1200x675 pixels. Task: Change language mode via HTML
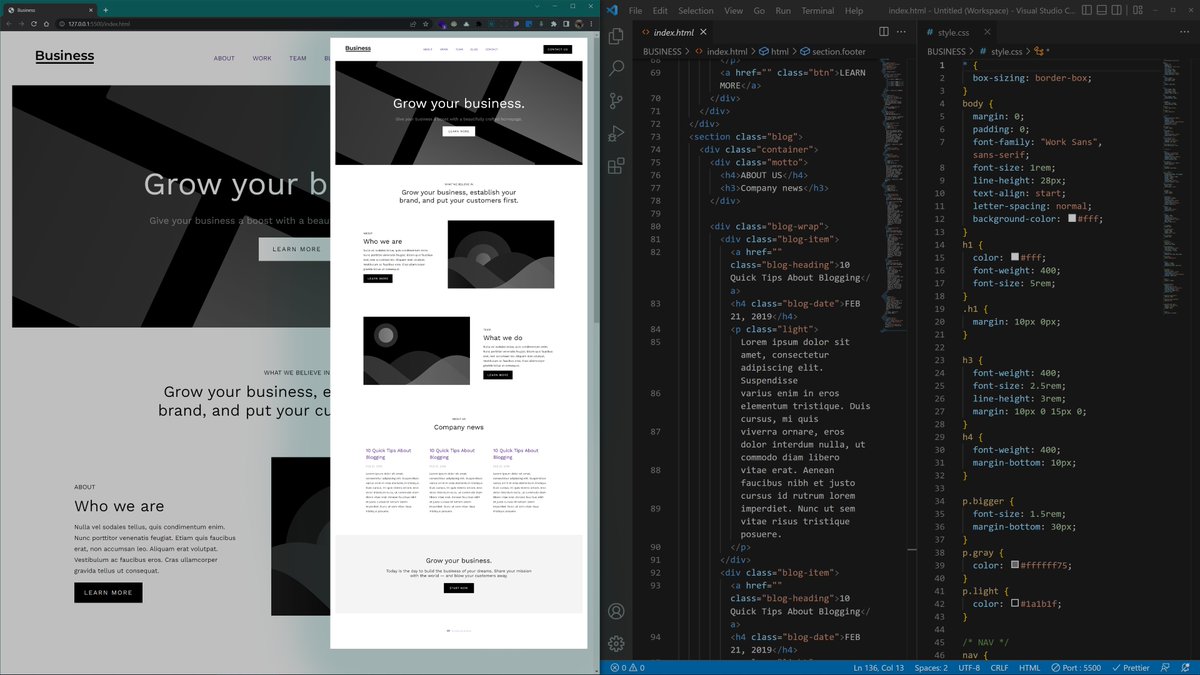(x=1029, y=667)
